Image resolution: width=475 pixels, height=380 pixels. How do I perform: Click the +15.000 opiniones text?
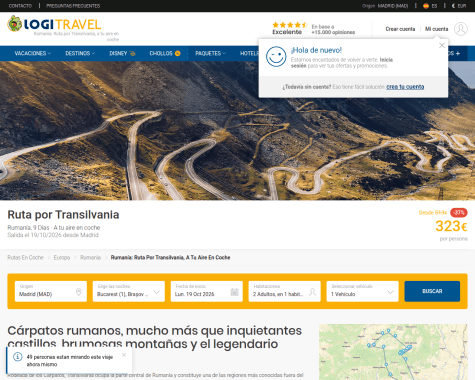click(x=333, y=32)
